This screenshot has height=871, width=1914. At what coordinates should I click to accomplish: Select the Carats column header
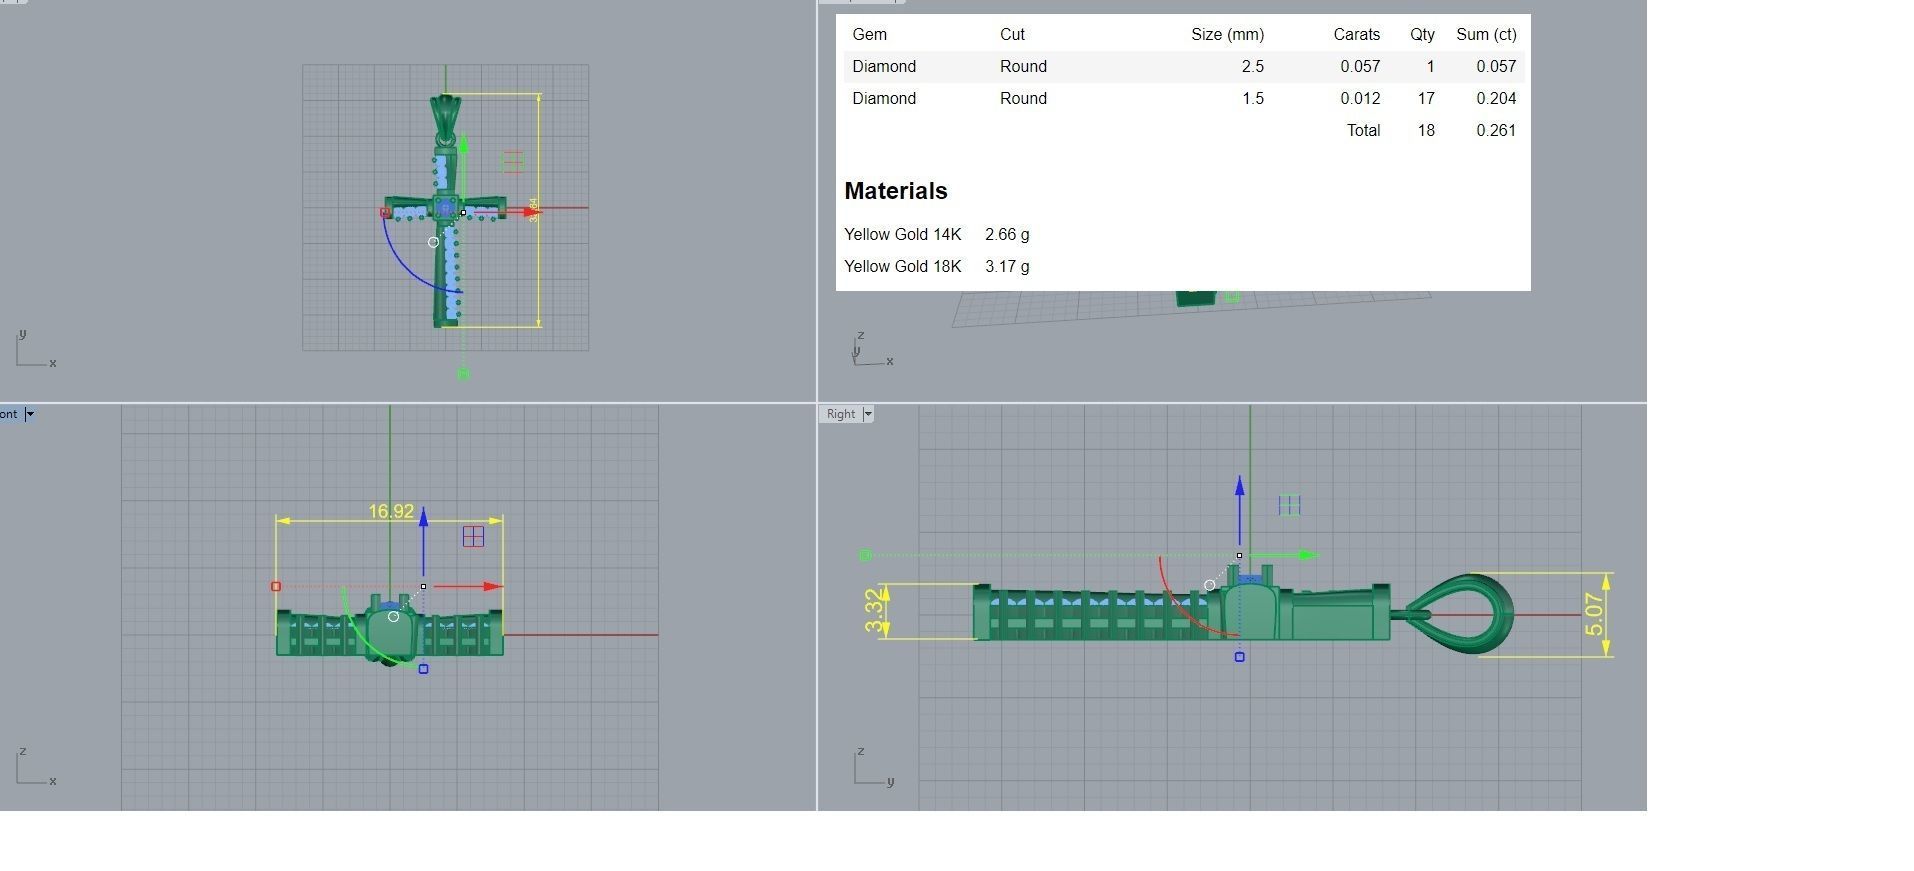click(1356, 34)
